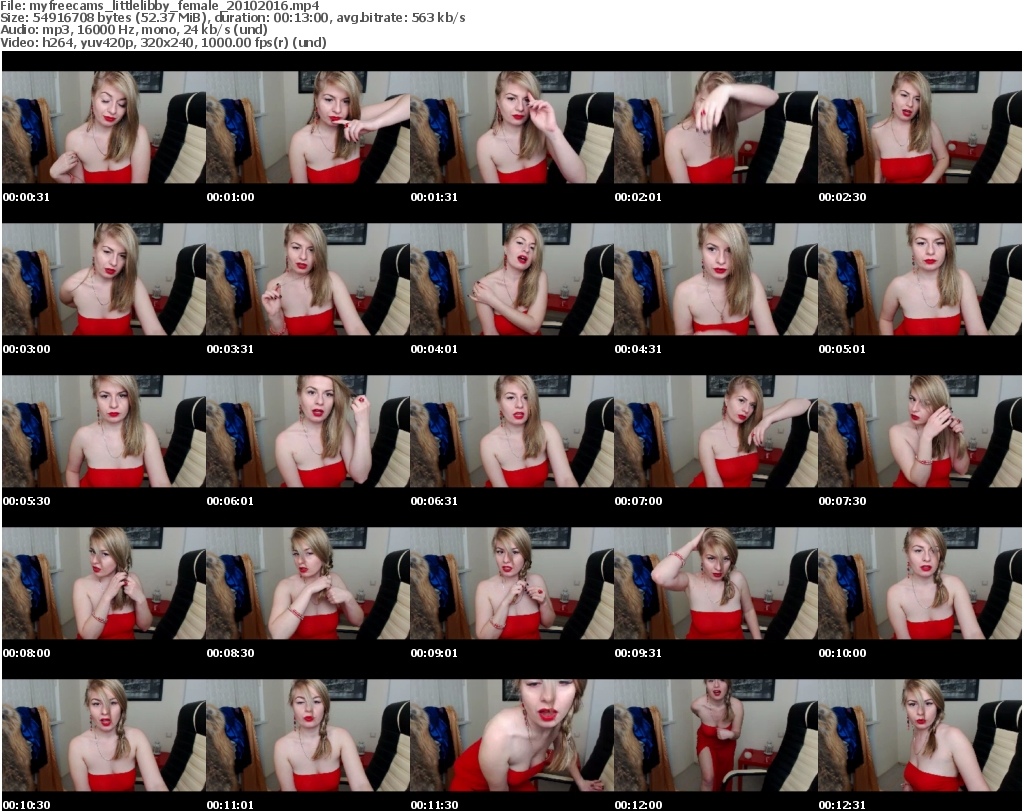Click the frame at 00:09:01
This screenshot has height=811, width=1024.
point(512,583)
